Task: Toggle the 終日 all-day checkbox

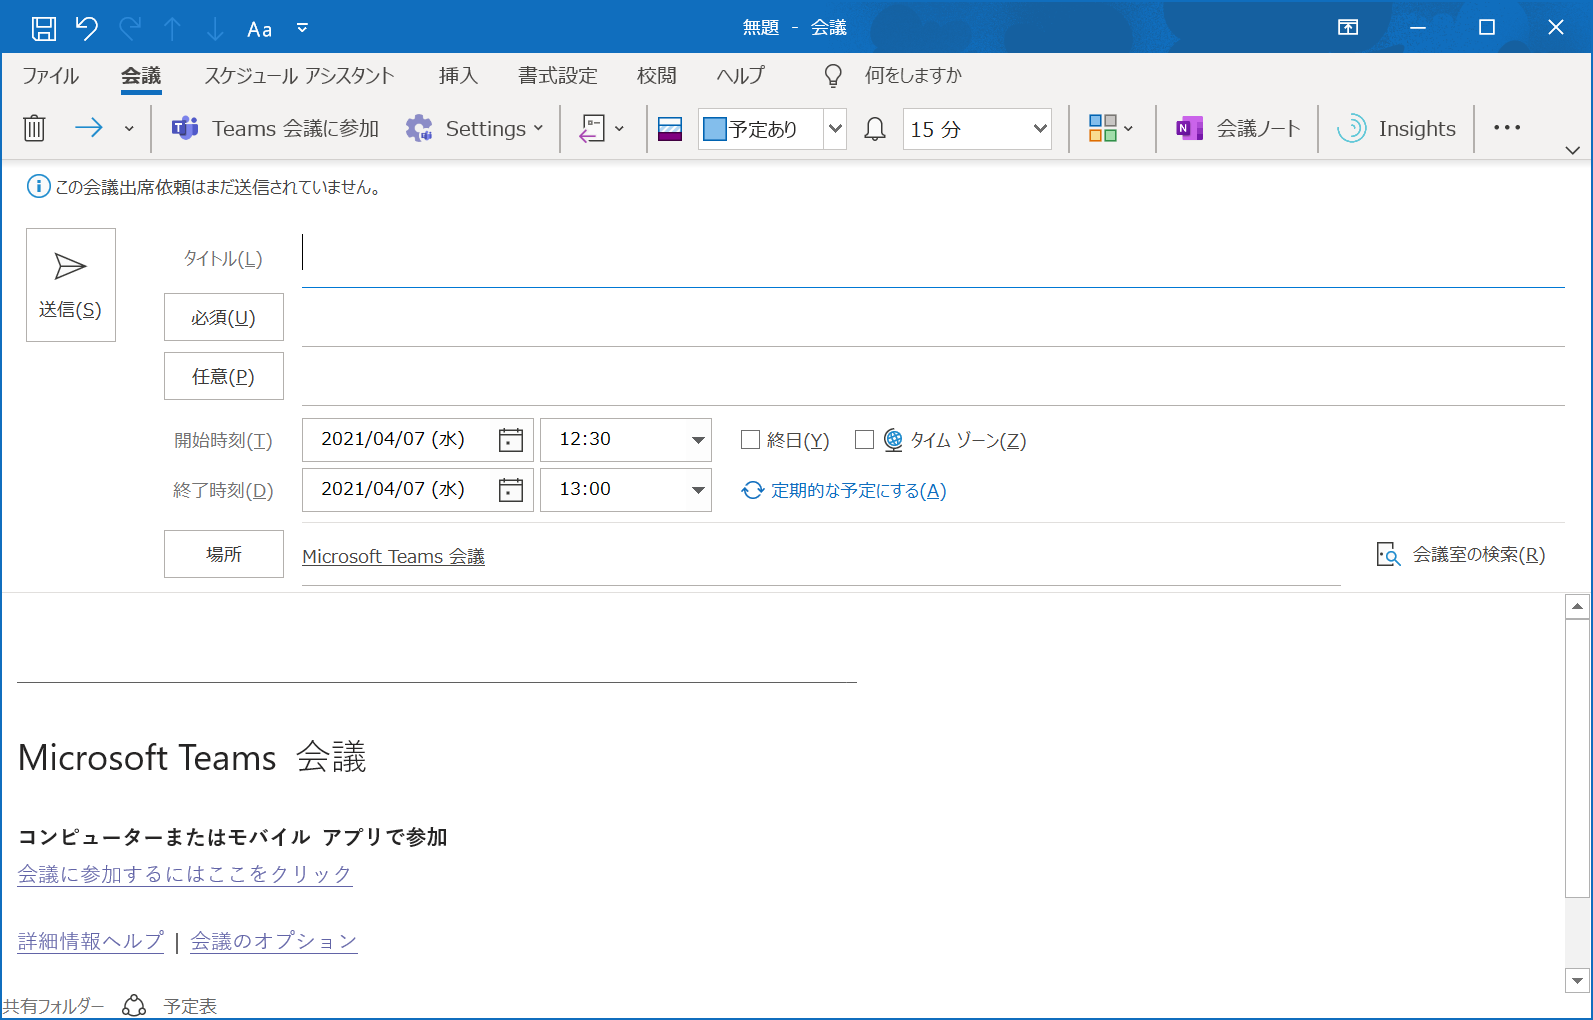Action: [750, 439]
